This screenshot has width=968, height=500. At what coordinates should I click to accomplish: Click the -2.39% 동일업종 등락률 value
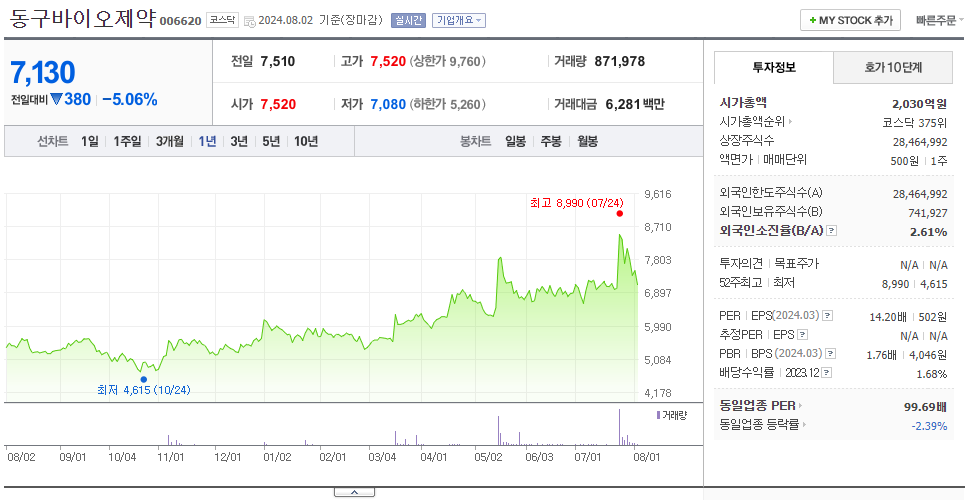point(929,425)
